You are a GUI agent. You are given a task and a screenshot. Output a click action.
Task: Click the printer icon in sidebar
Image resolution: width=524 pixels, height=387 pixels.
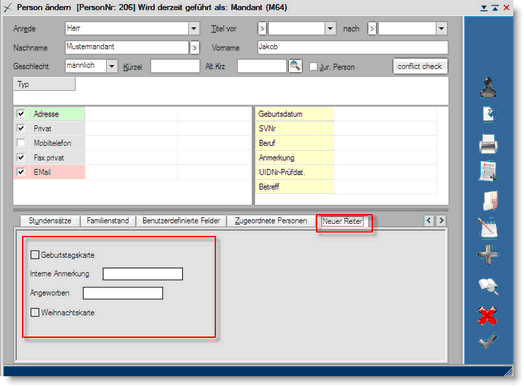point(488,144)
